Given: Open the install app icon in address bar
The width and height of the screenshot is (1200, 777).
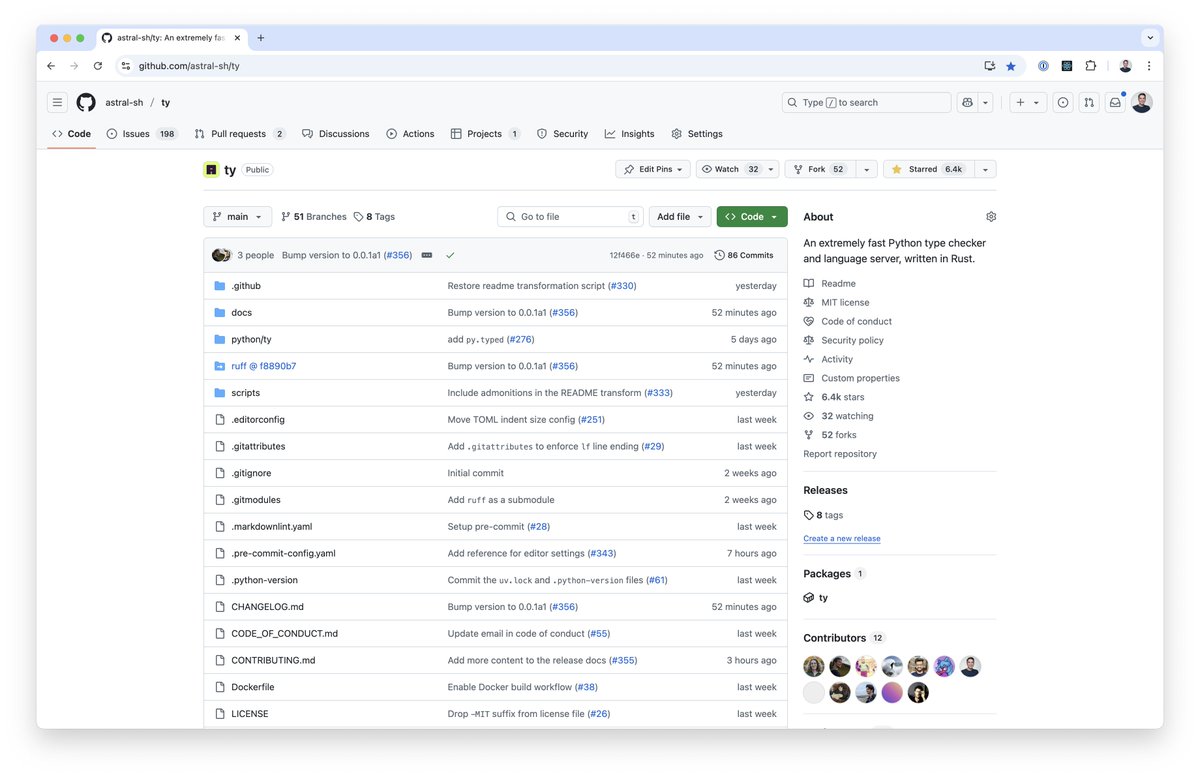Looking at the screenshot, I should point(989,66).
